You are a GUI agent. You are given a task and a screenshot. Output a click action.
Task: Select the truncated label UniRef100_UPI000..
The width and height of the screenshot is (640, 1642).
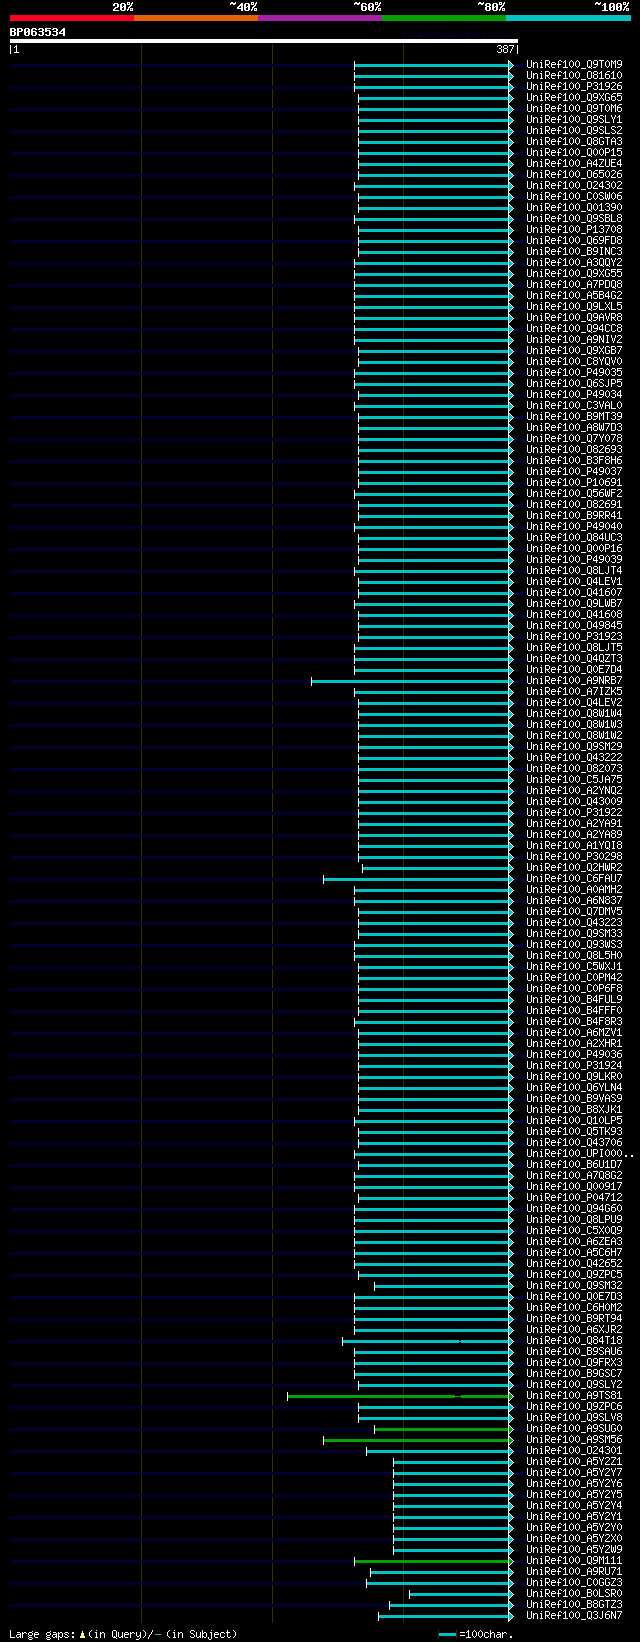(580, 1153)
